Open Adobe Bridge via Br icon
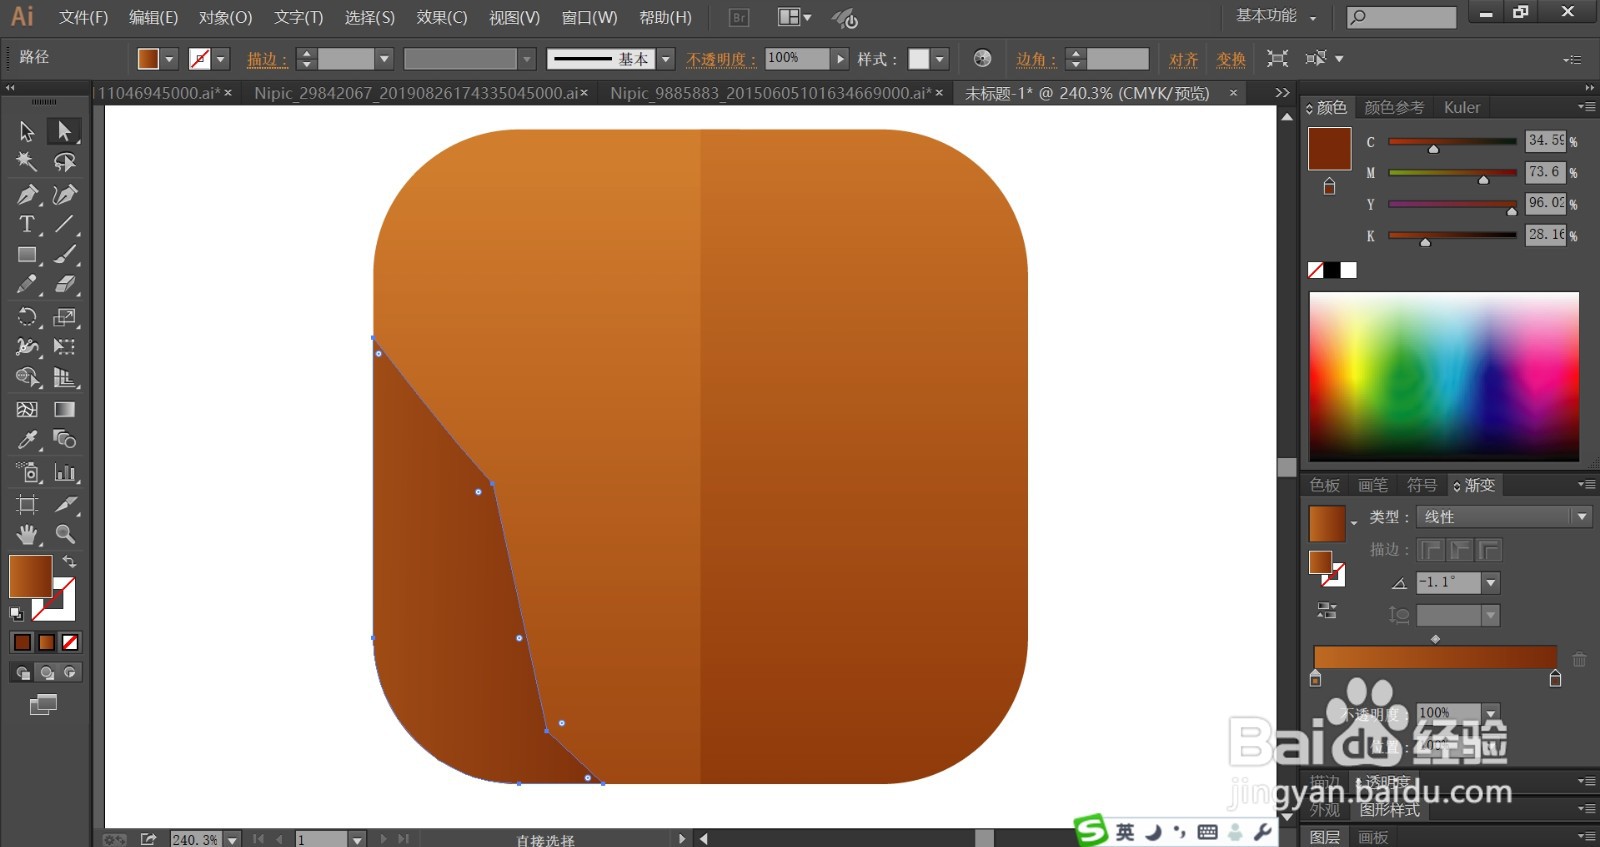This screenshot has height=847, width=1600. [x=739, y=18]
